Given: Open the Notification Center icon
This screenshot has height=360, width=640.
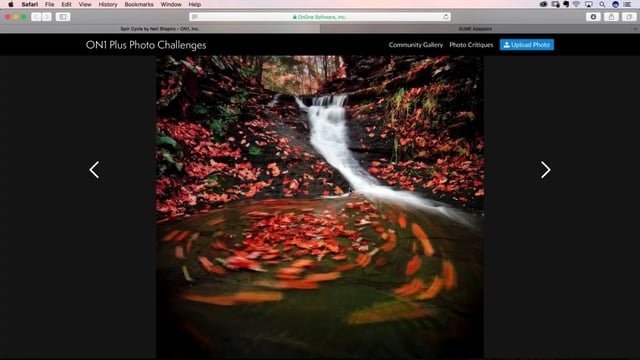Looking at the screenshot, I should pos(628,4).
